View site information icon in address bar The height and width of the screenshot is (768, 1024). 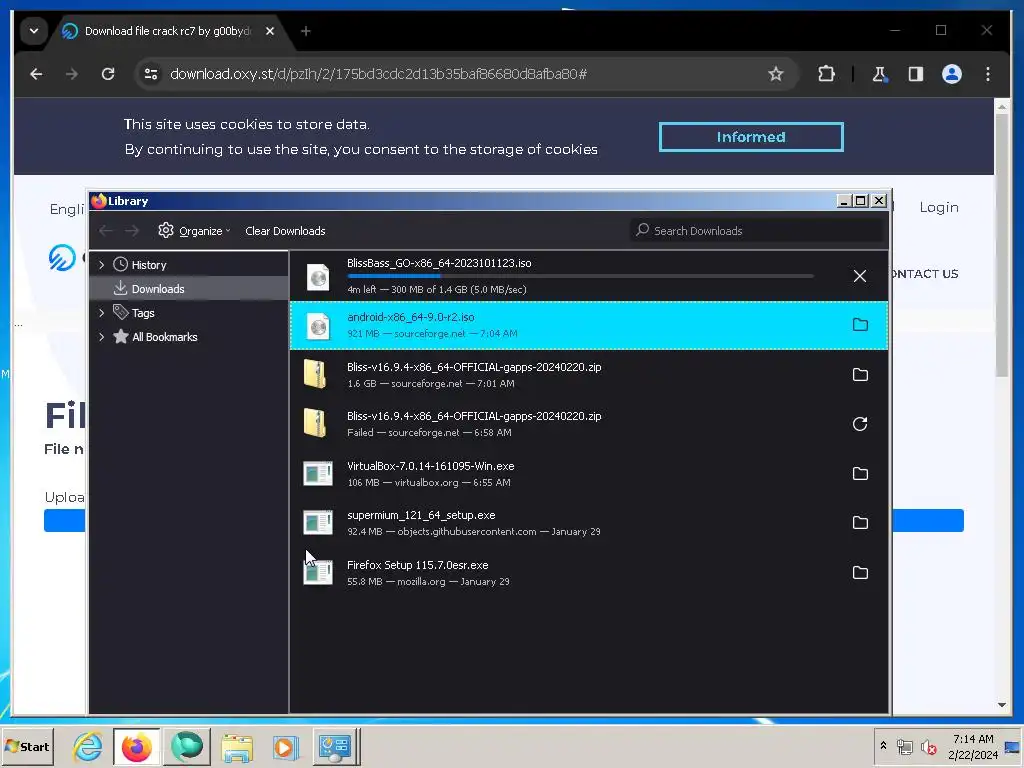[151, 74]
